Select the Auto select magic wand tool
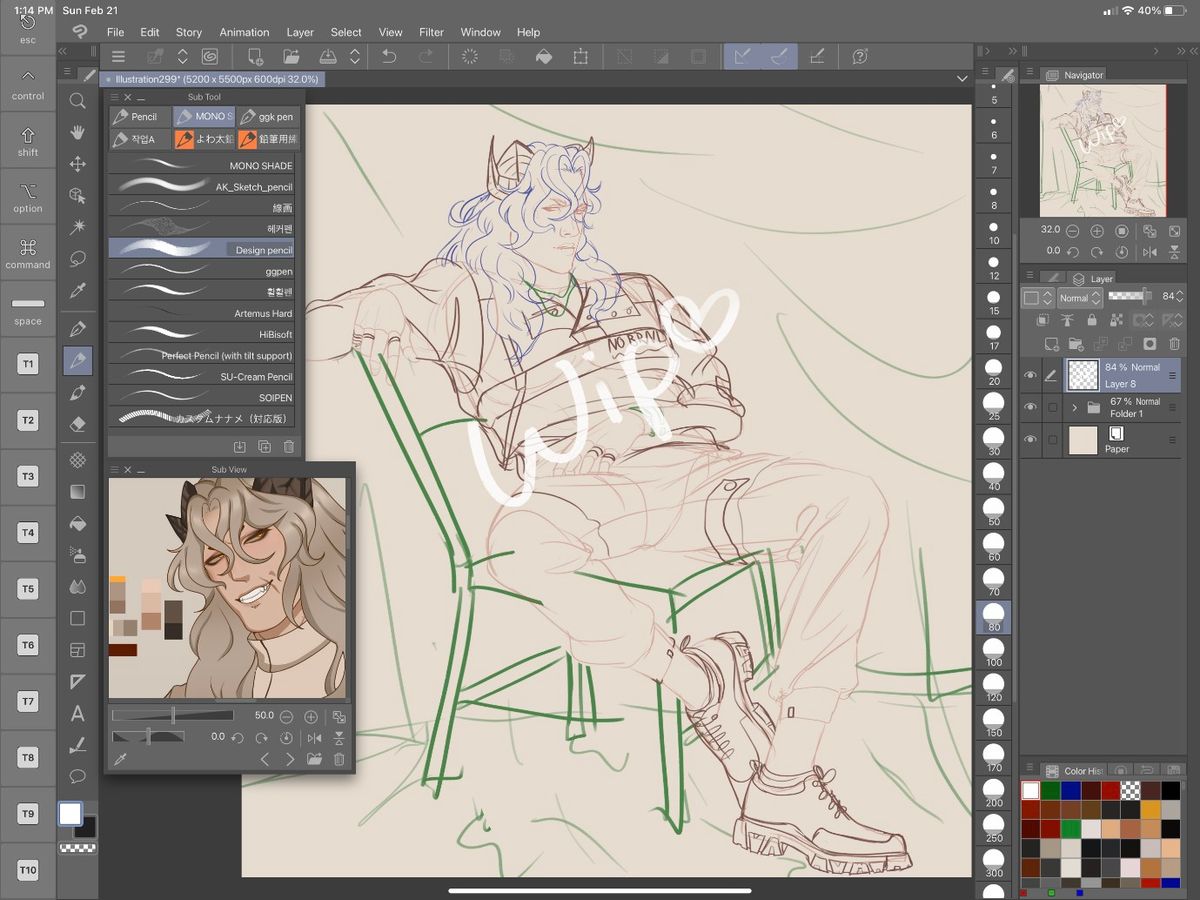This screenshot has width=1200, height=900. click(x=77, y=227)
